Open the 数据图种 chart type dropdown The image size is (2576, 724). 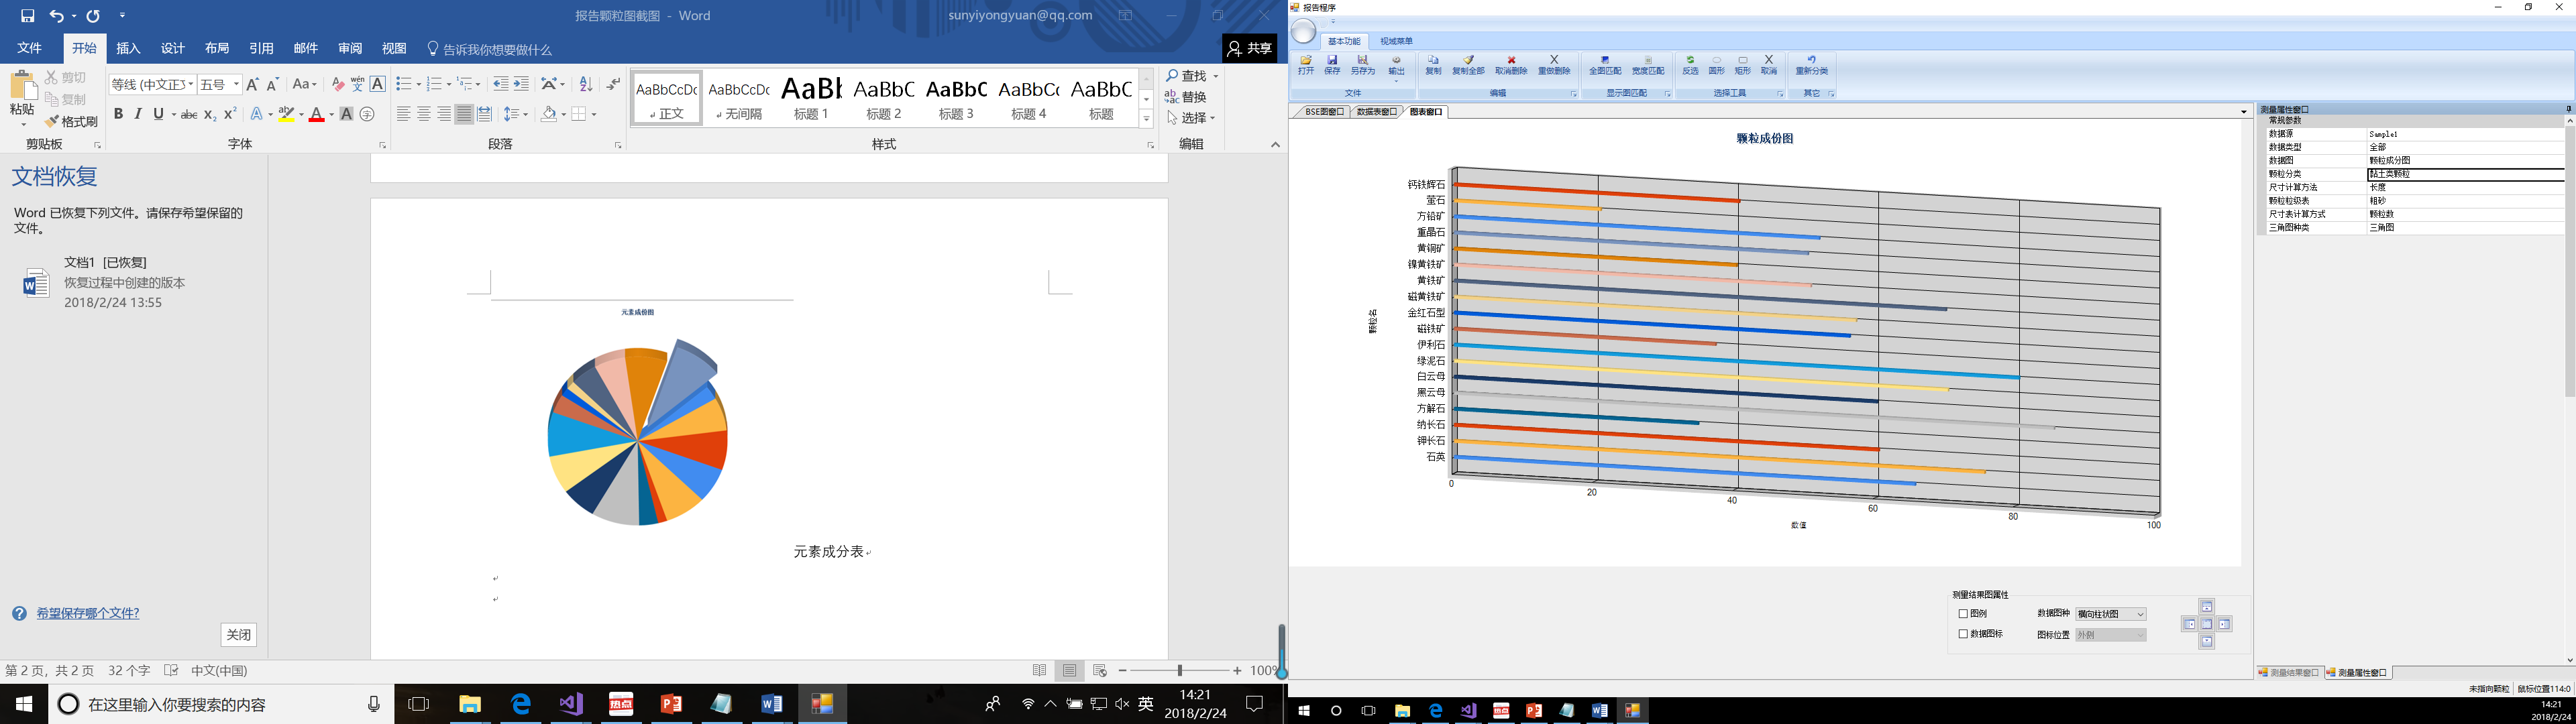(x=2140, y=614)
